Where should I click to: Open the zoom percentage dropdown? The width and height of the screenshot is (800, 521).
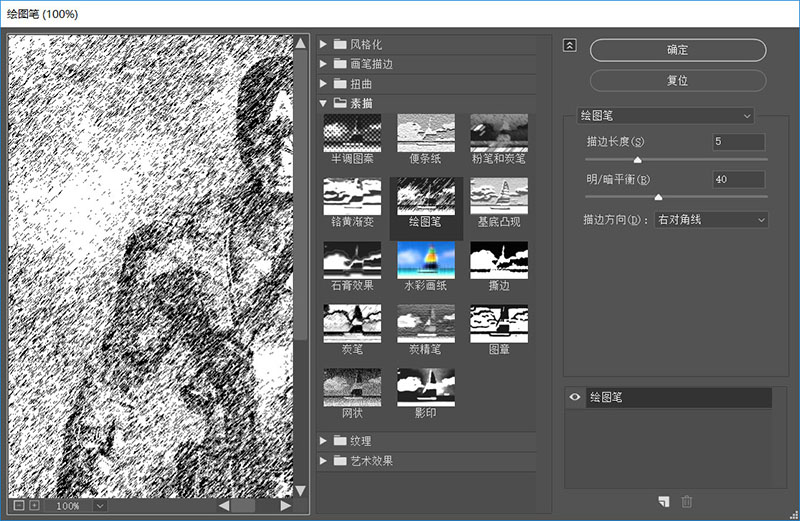(100, 506)
